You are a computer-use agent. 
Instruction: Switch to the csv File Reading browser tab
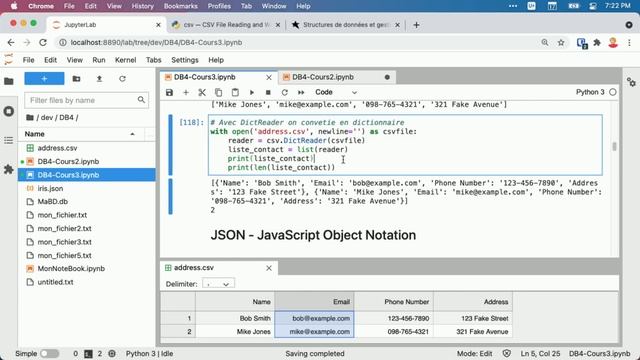point(226,25)
